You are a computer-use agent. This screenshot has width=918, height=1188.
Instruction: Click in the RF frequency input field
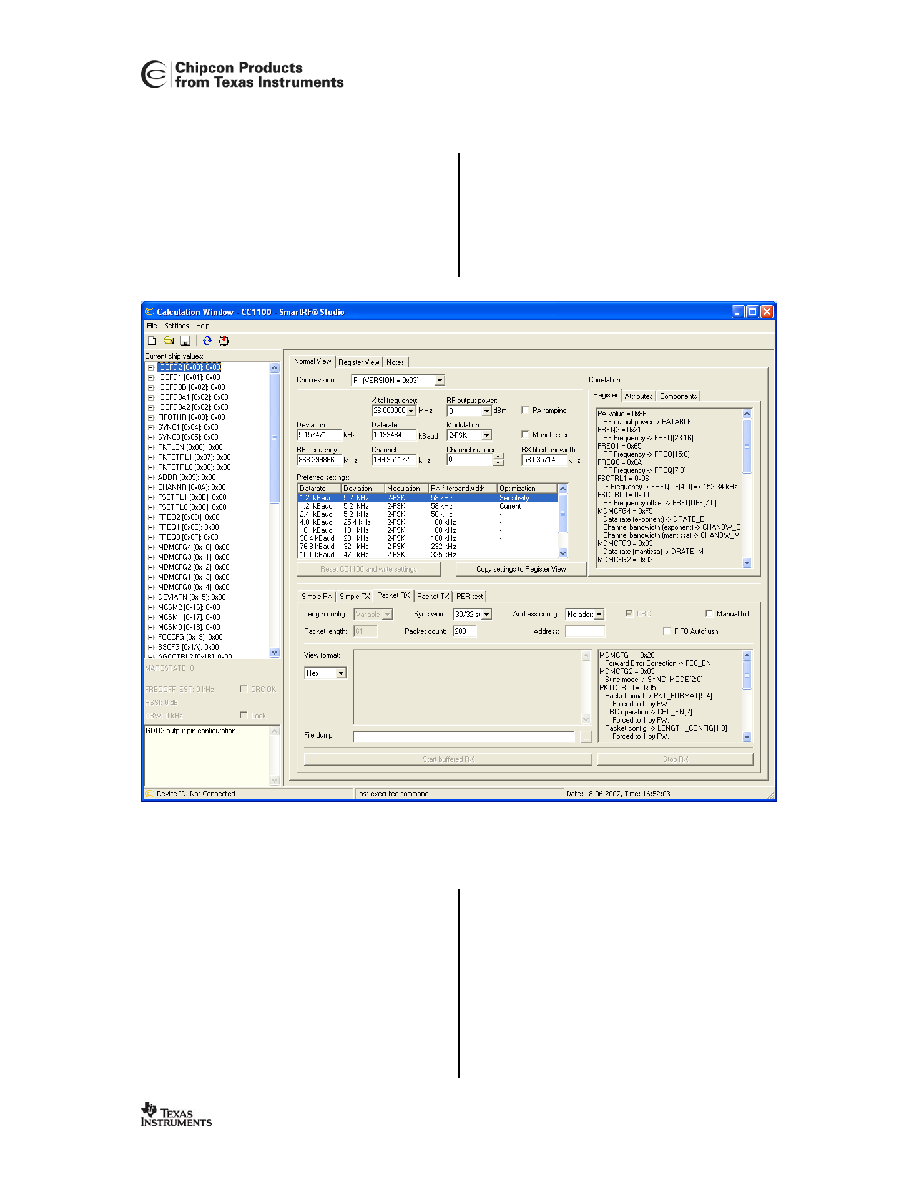click(319, 460)
